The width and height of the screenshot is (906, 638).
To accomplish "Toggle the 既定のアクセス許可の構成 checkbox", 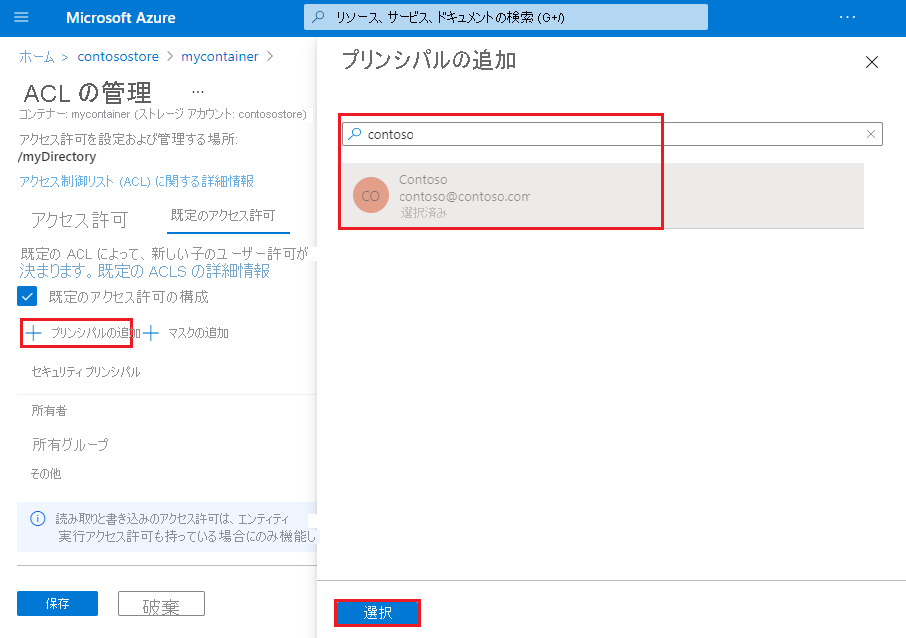I will coord(26,295).
